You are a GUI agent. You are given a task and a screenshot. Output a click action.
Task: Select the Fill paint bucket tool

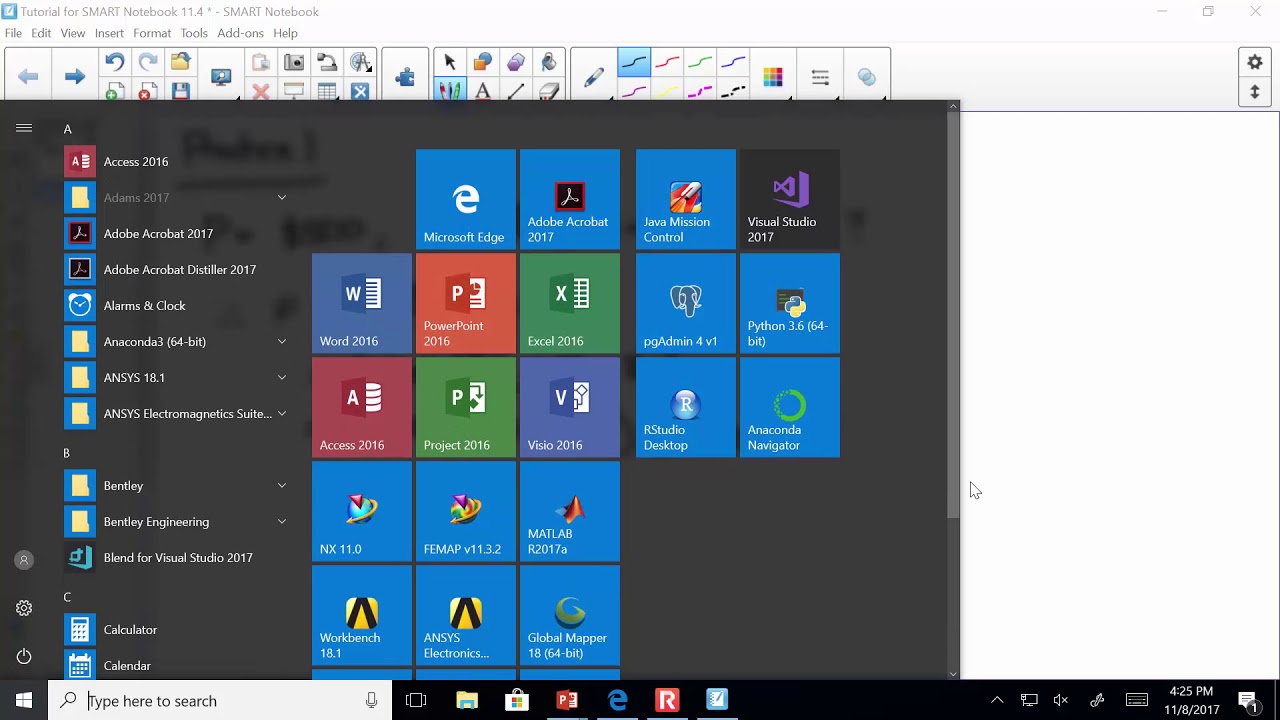549,63
